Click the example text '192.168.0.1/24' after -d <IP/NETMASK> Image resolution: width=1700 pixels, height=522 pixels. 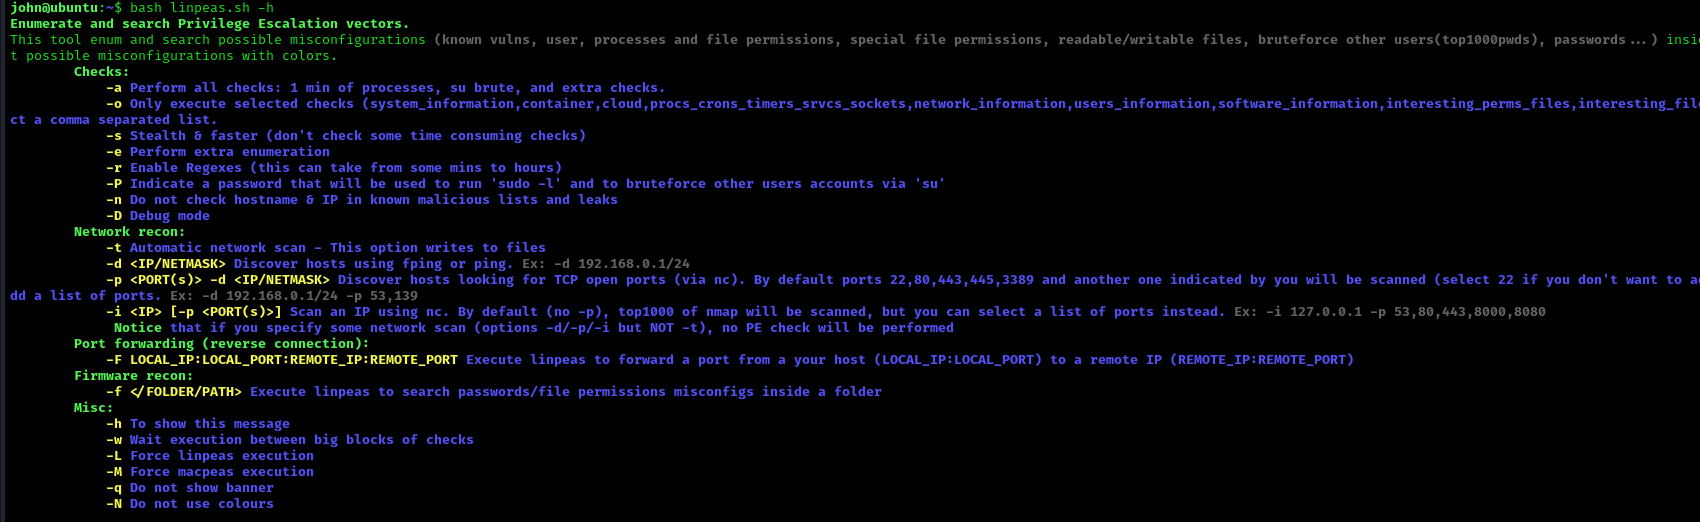[633, 264]
